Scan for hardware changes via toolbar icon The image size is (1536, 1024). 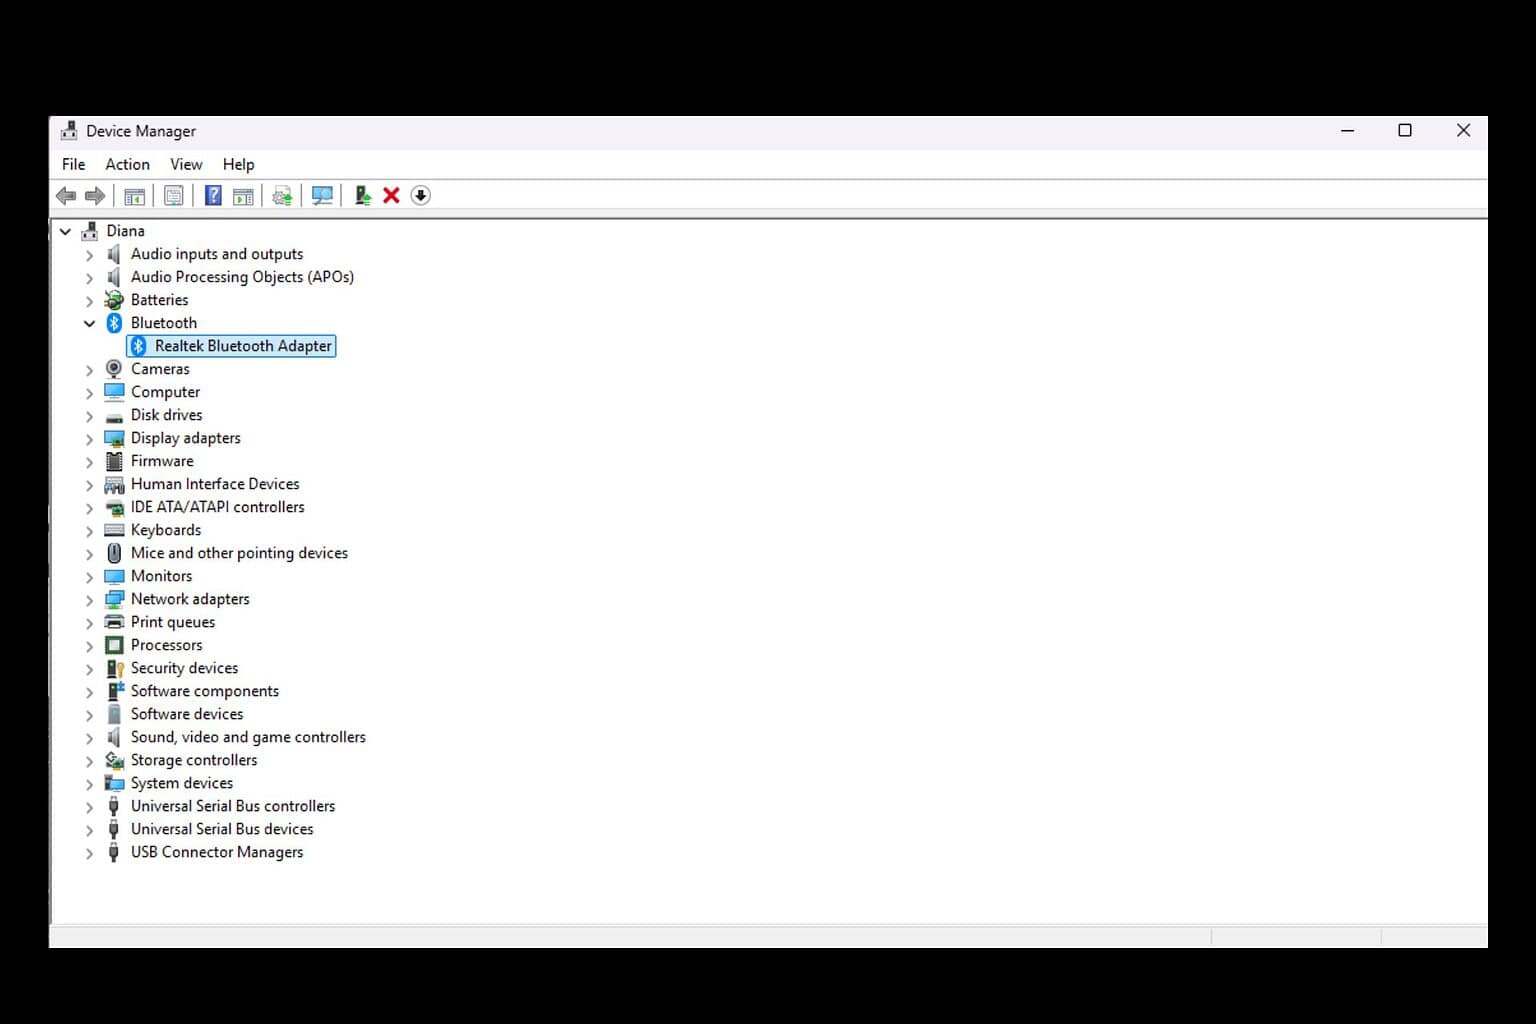322,195
